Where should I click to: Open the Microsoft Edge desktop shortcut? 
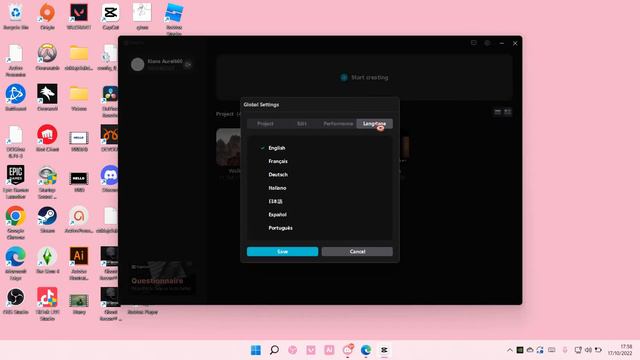(16, 263)
